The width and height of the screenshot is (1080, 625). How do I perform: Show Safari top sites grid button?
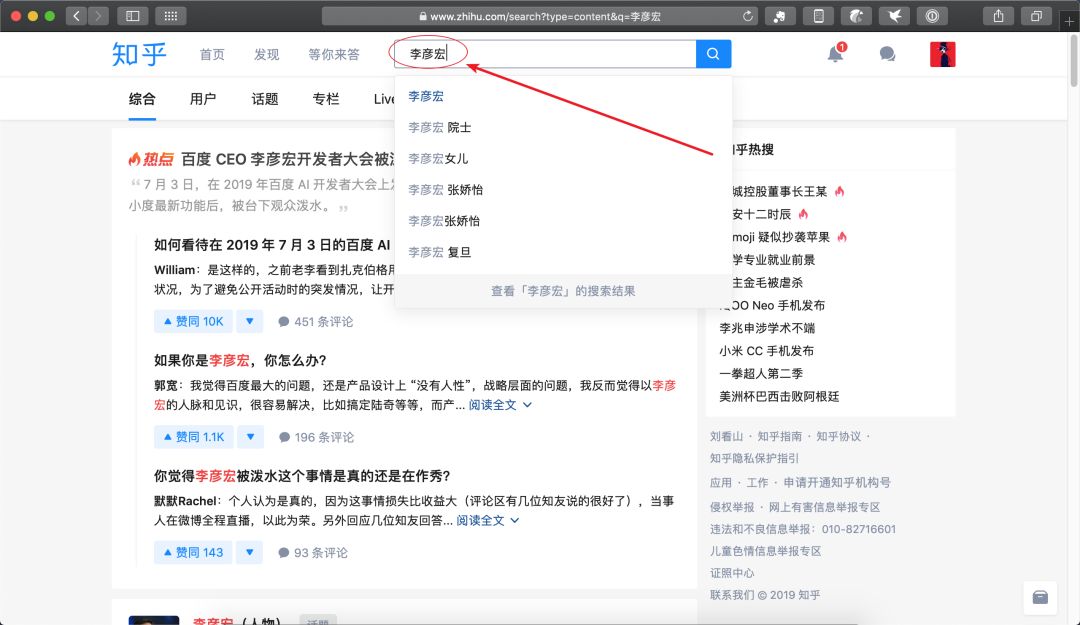click(171, 16)
